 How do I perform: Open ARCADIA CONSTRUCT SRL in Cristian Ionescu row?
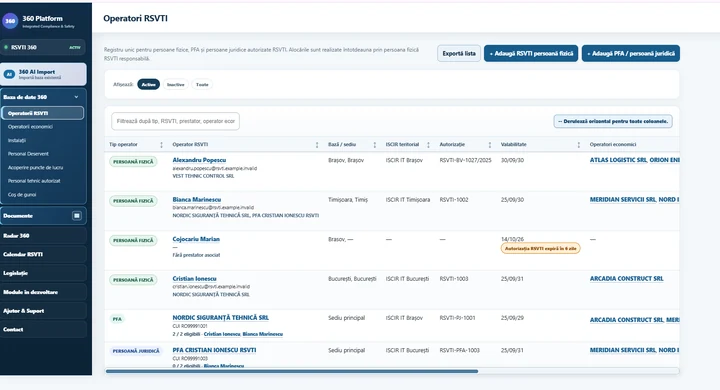[626, 279]
